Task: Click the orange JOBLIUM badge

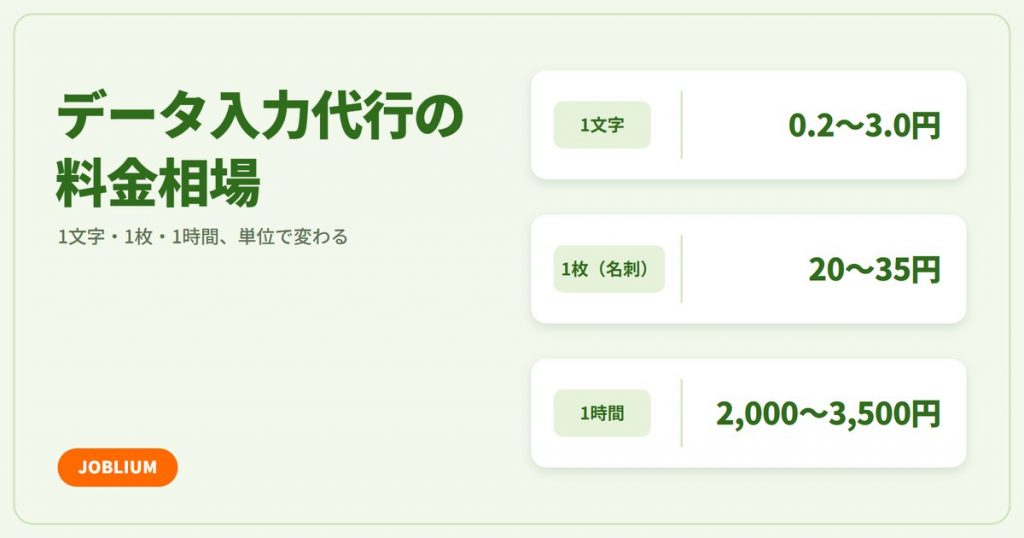Action: pyautogui.click(x=118, y=467)
